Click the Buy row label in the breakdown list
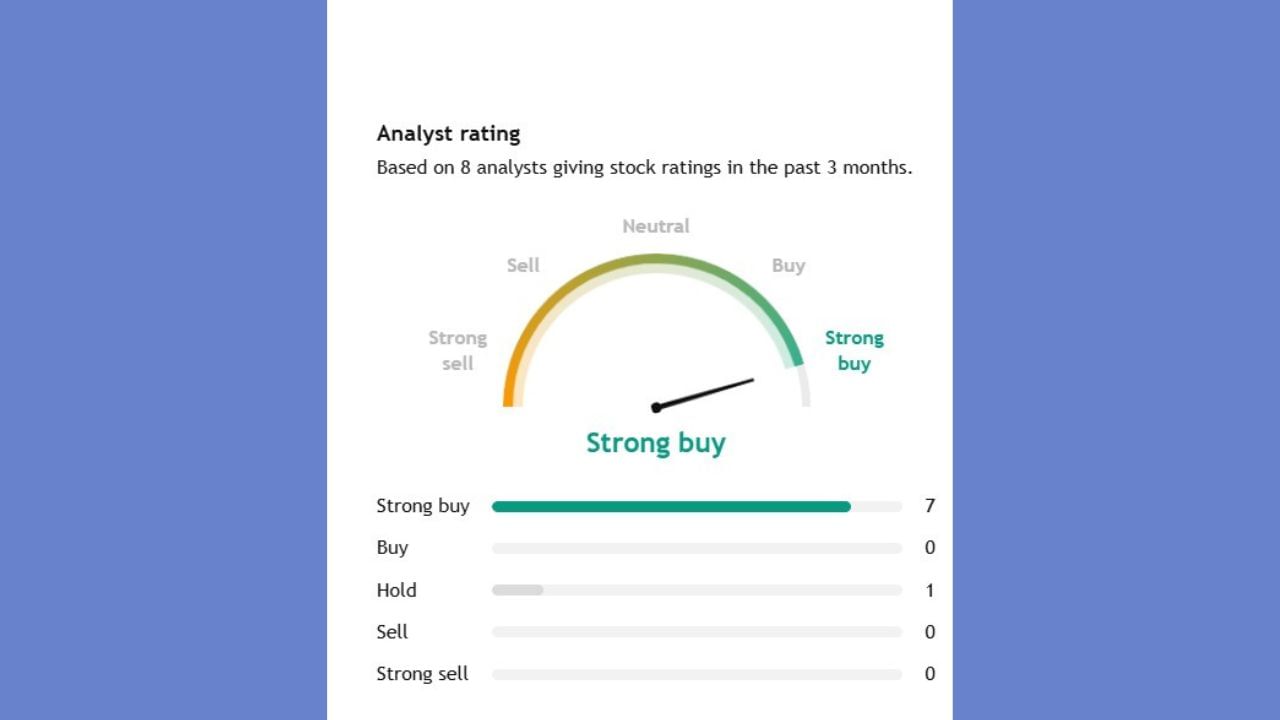Screen dimensions: 1280x720 [392, 548]
